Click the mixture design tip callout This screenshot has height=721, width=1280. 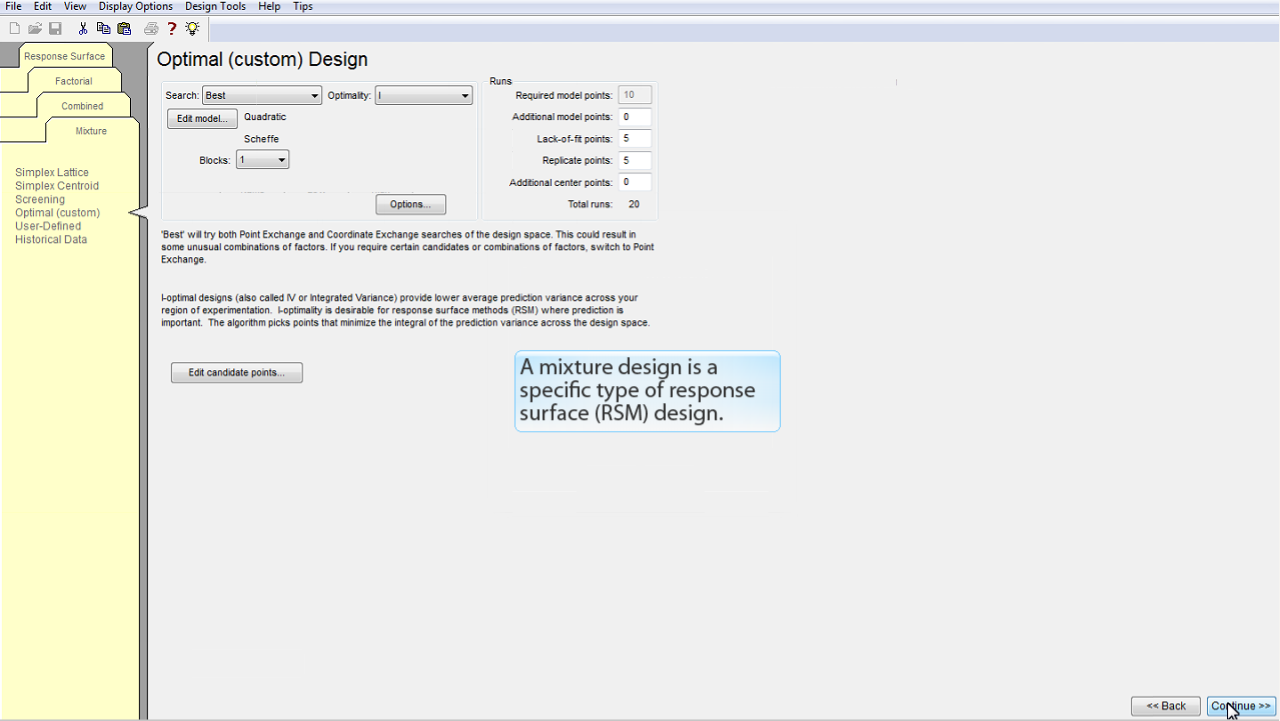tap(647, 391)
